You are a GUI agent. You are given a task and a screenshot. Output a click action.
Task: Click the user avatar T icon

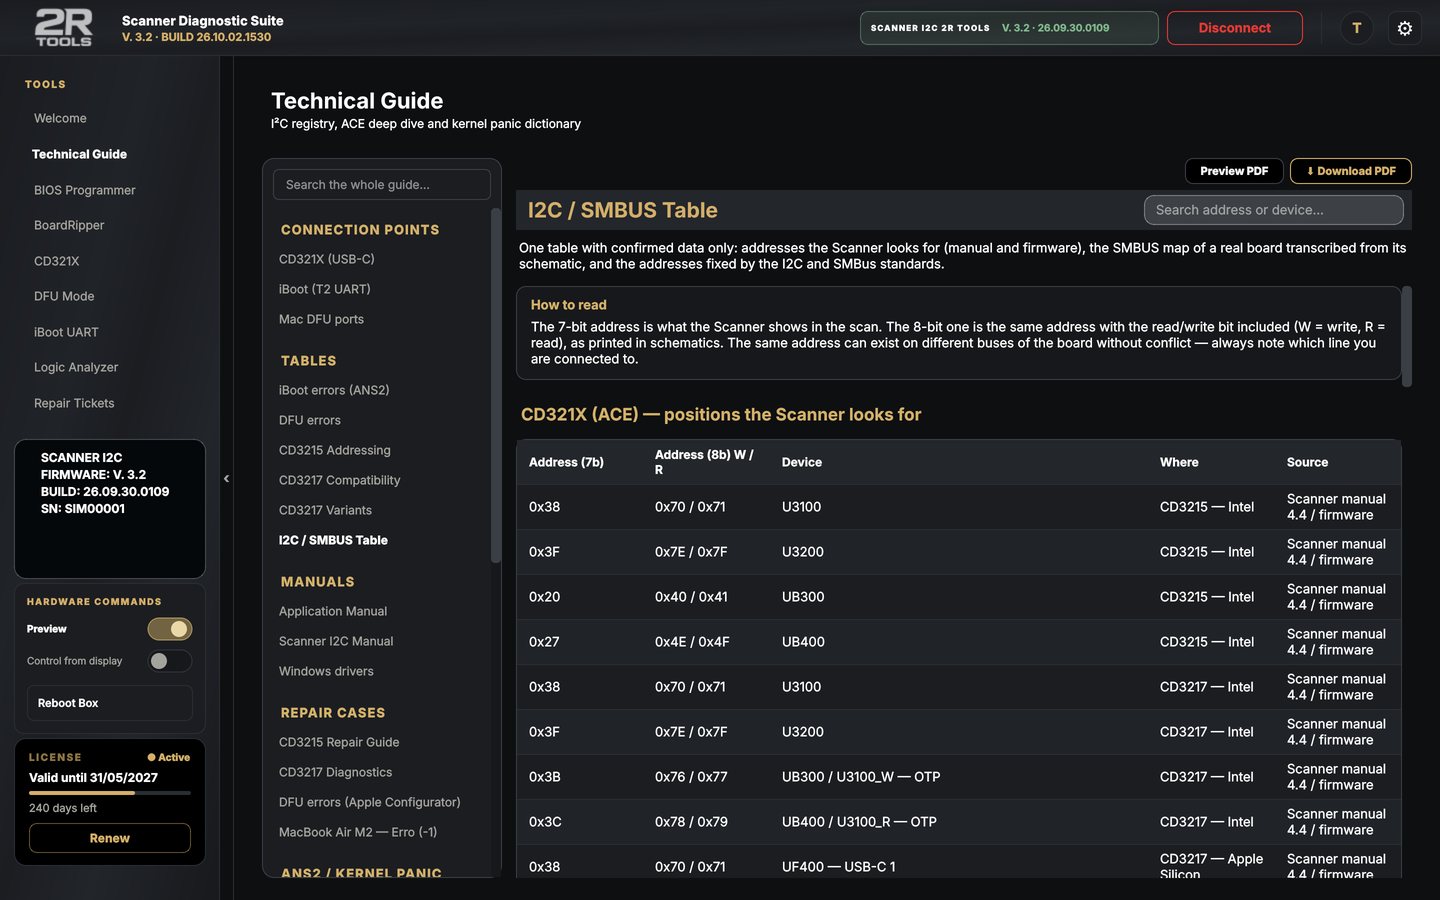pyautogui.click(x=1356, y=28)
